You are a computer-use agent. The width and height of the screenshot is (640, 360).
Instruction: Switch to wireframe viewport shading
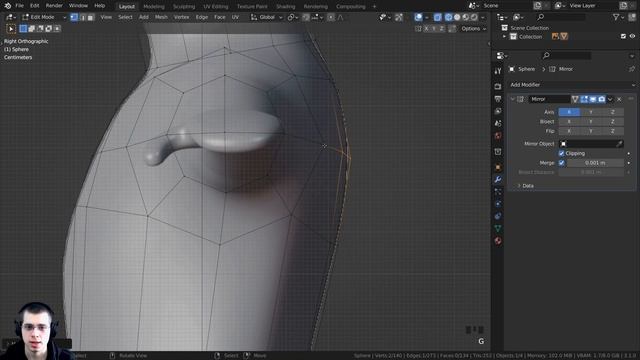tap(449, 17)
